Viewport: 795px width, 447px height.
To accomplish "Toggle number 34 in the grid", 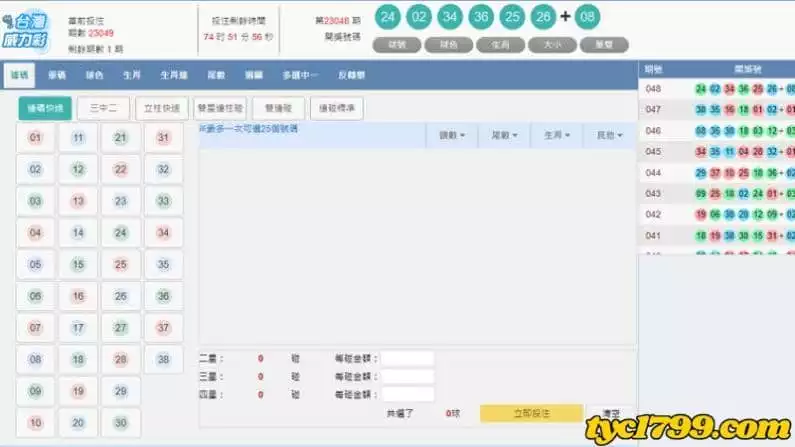I will 163,233.
